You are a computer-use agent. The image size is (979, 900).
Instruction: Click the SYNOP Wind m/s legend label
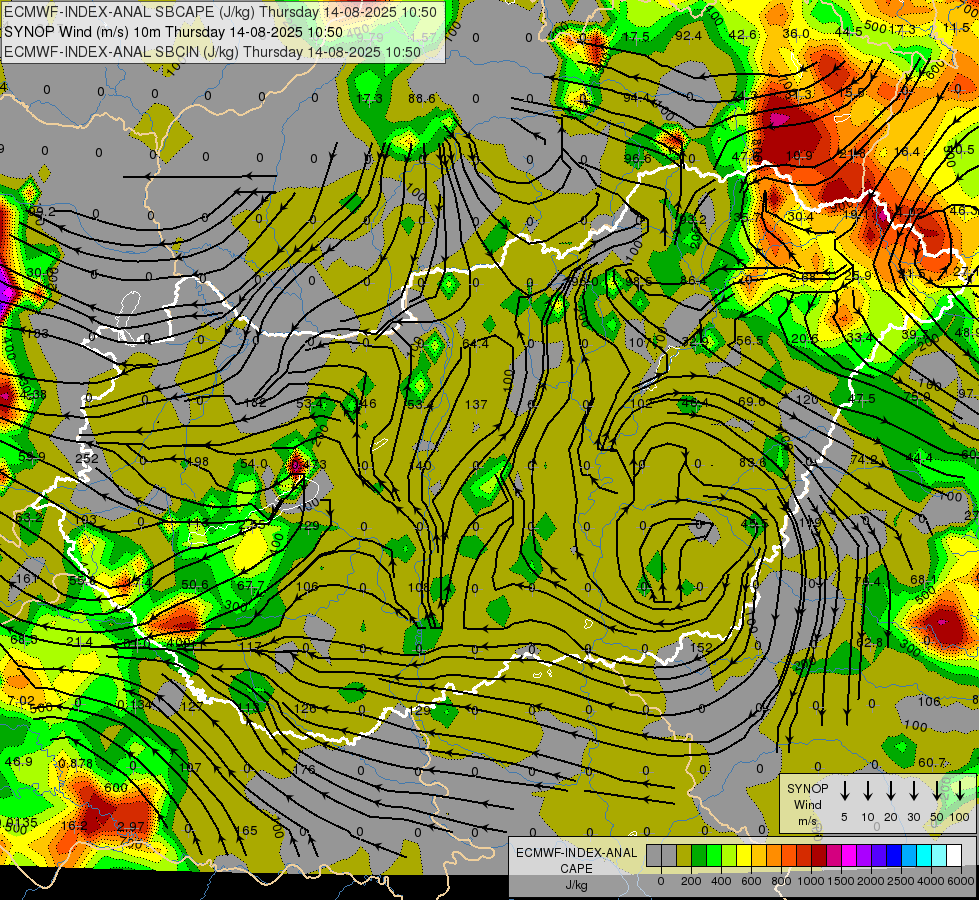807,804
